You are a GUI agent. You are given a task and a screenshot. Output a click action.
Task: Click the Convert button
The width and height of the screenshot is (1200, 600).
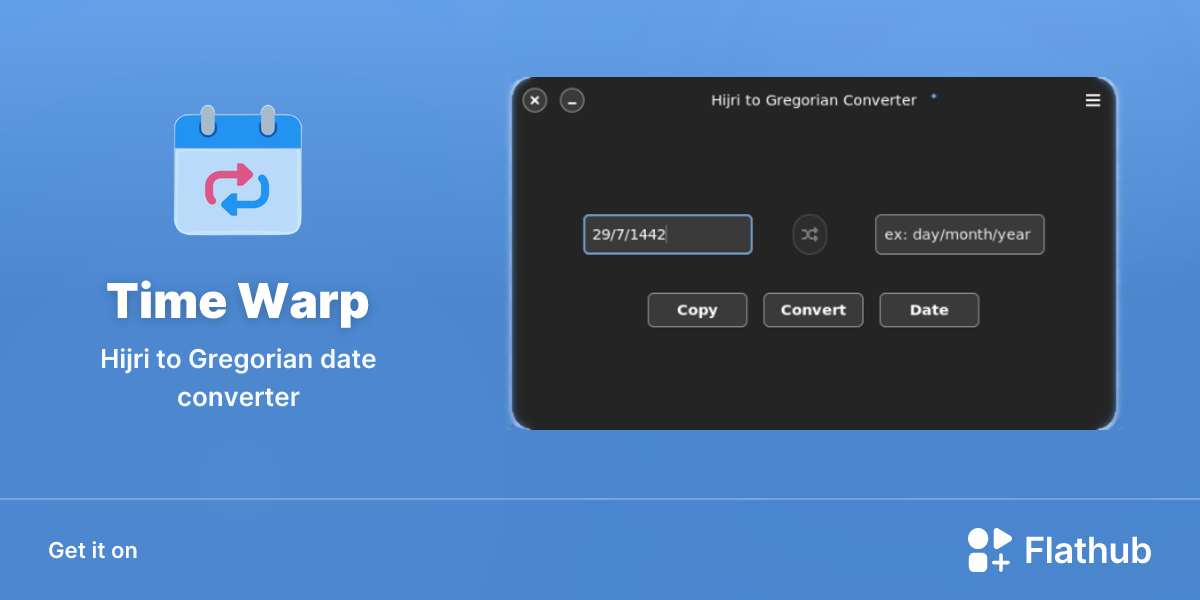(x=813, y=310)
